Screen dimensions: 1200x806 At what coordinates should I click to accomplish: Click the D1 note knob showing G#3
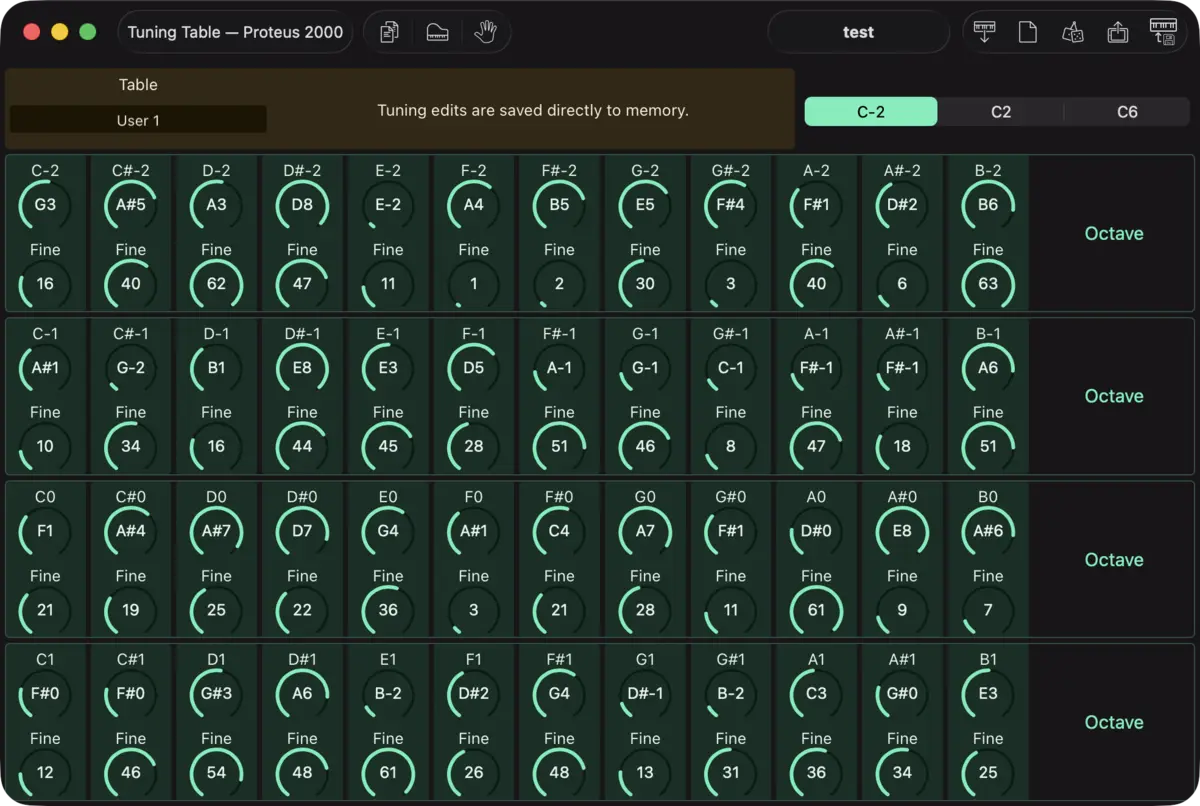pos(216,694)
